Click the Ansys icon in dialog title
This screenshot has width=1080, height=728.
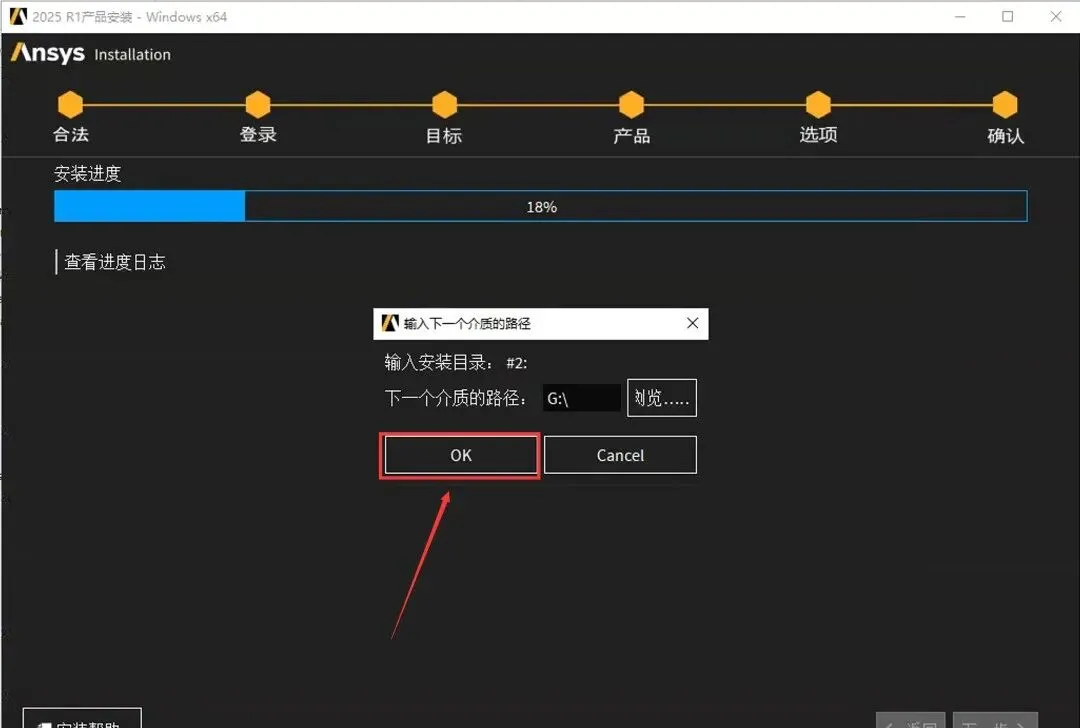(390, 323)
